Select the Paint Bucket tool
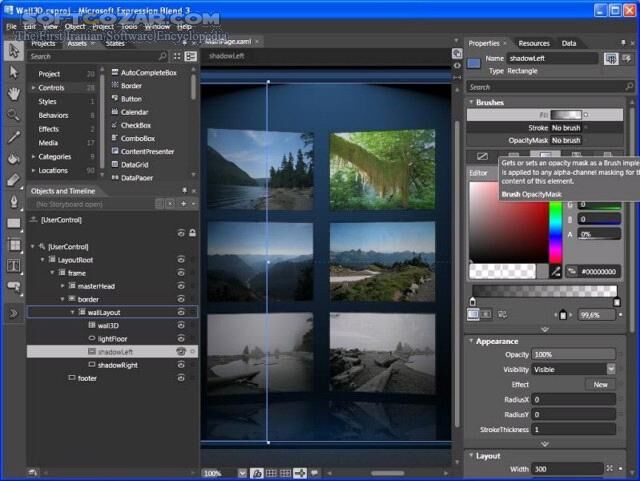The image size is (640, 481). coord(13,158)
